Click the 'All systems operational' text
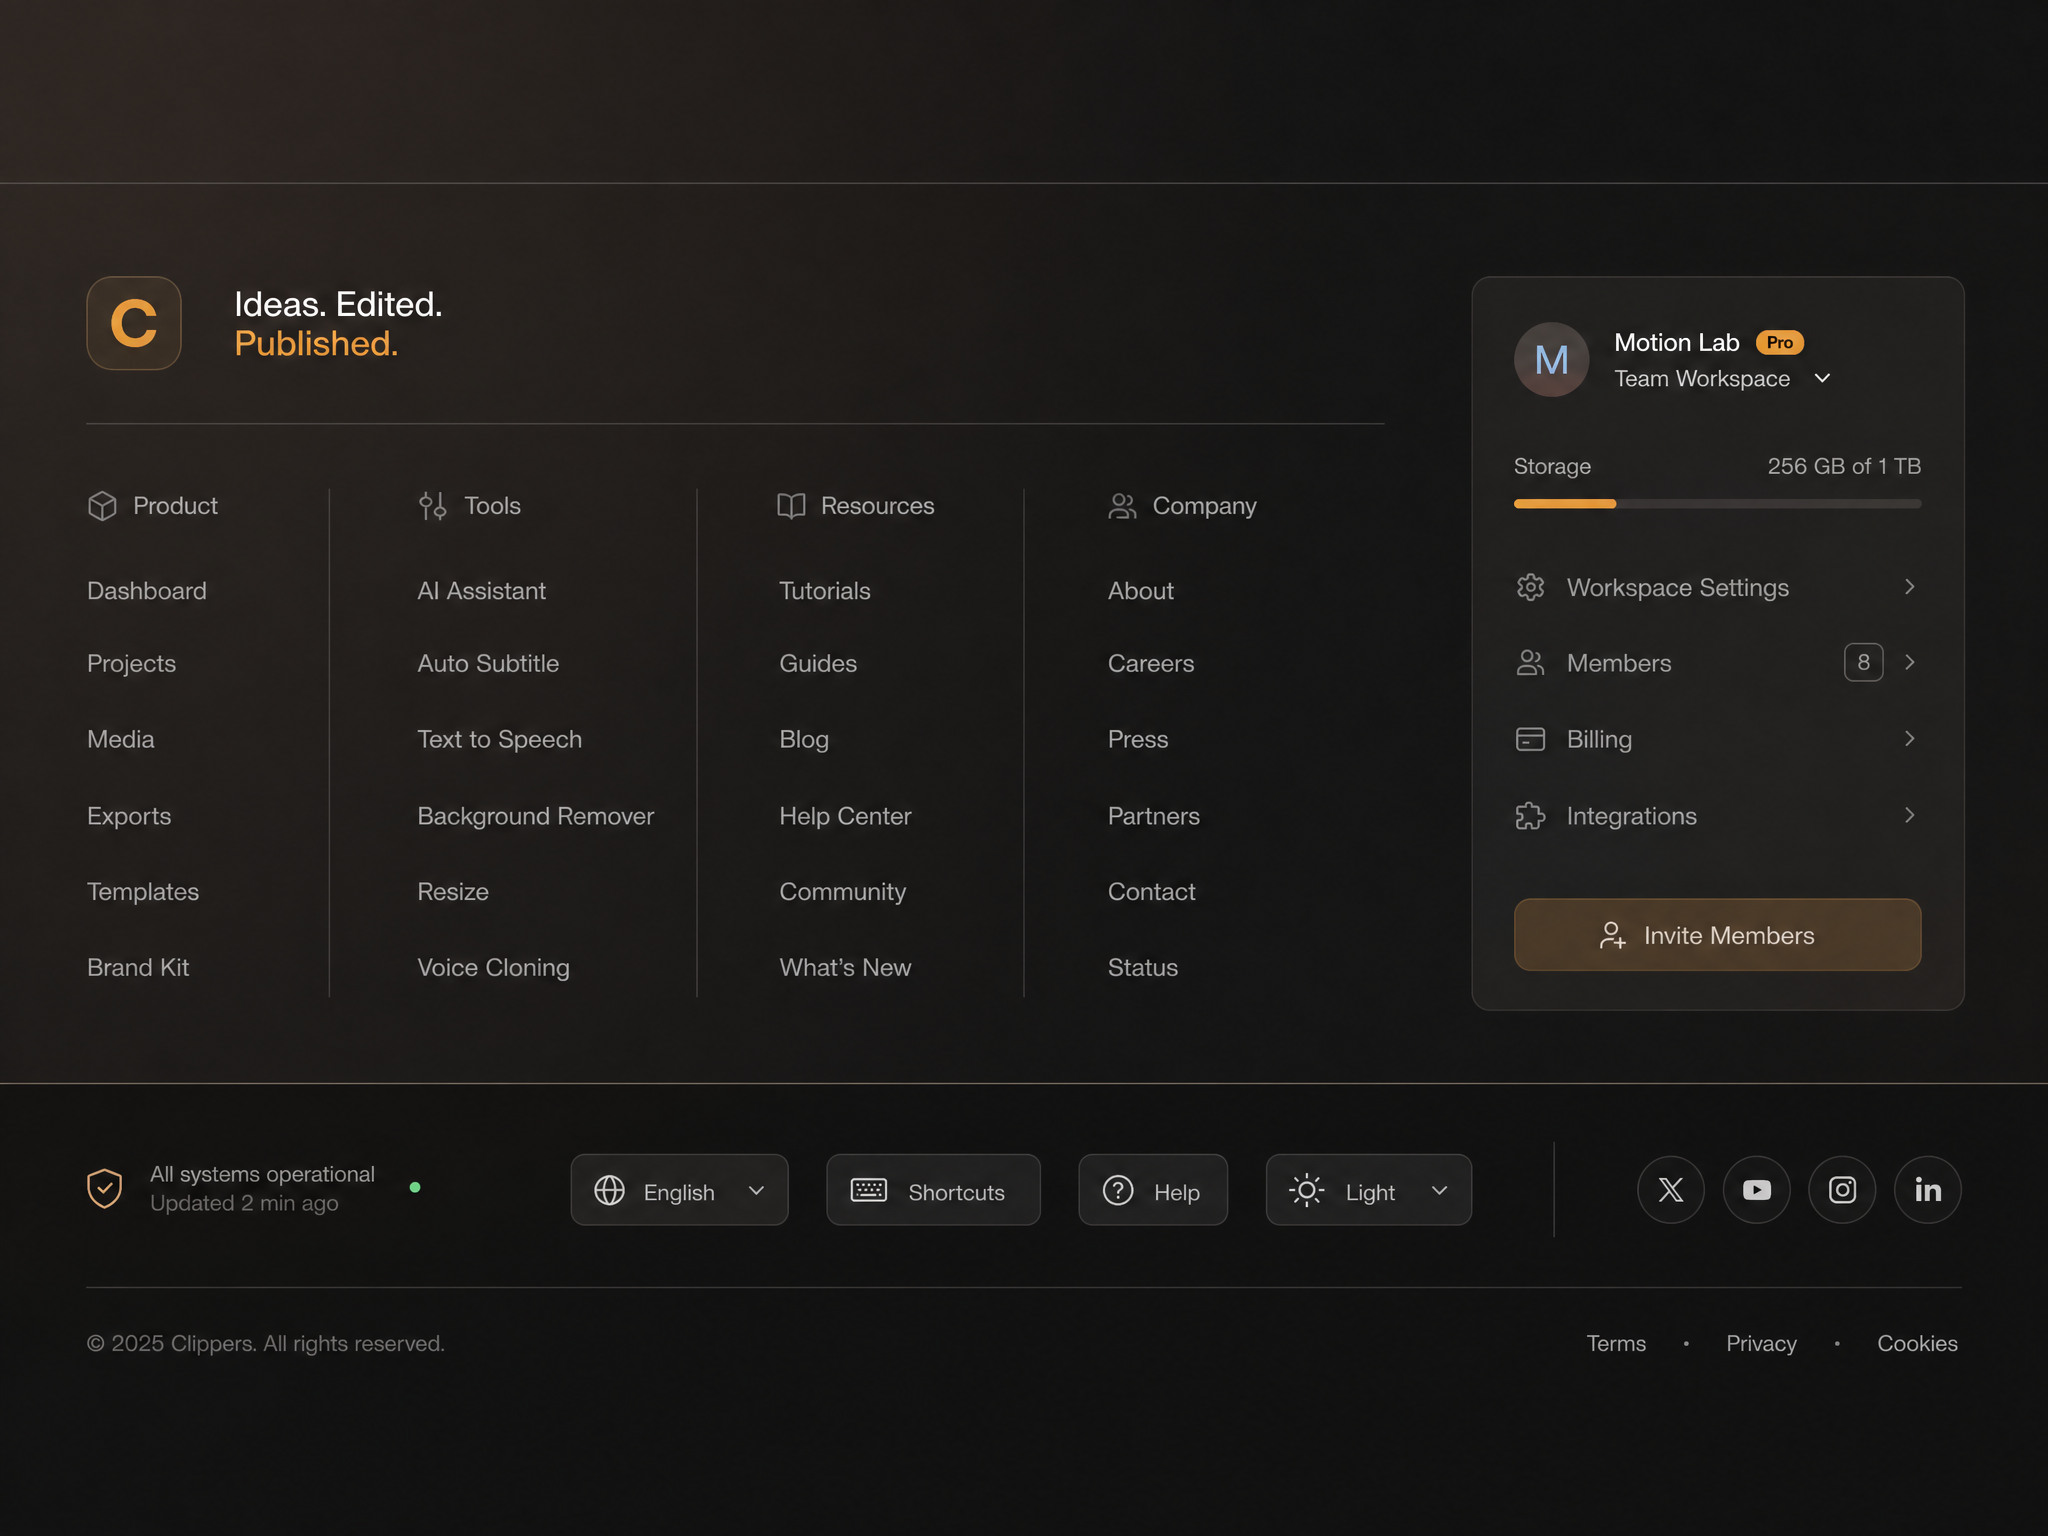This screenshot has height=1536, width=2048. (262, 1174)
